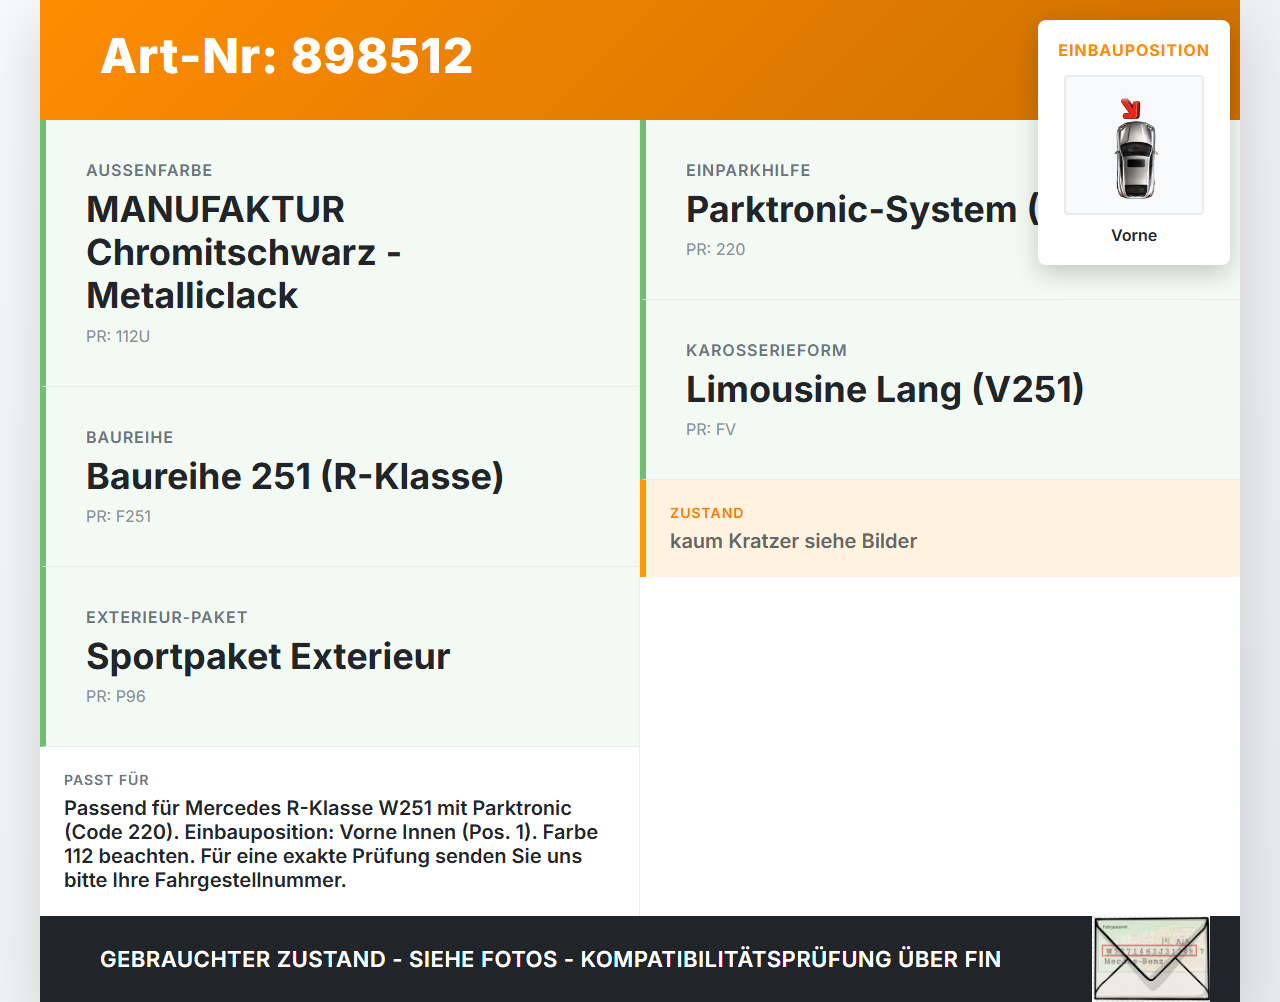Screen dimensions: 1280x1002
Task: Click the GEBRAUCHTER ZUSTAND footer banner text
Action: coord(550,959)
